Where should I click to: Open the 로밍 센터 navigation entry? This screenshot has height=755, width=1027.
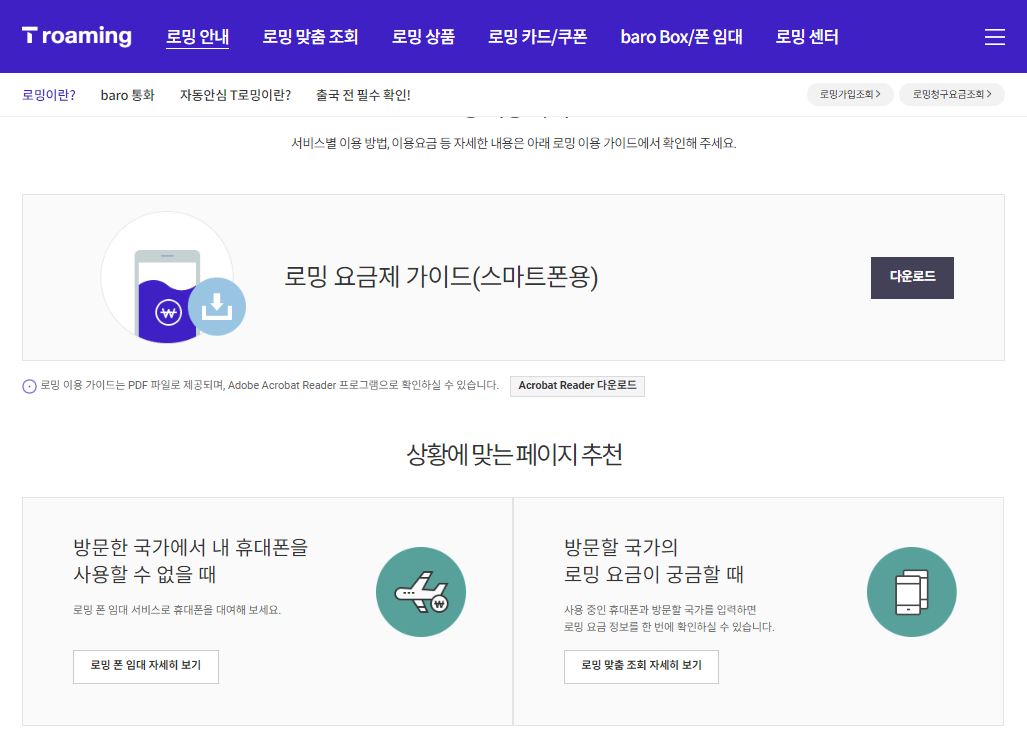(x=806, y=36)
